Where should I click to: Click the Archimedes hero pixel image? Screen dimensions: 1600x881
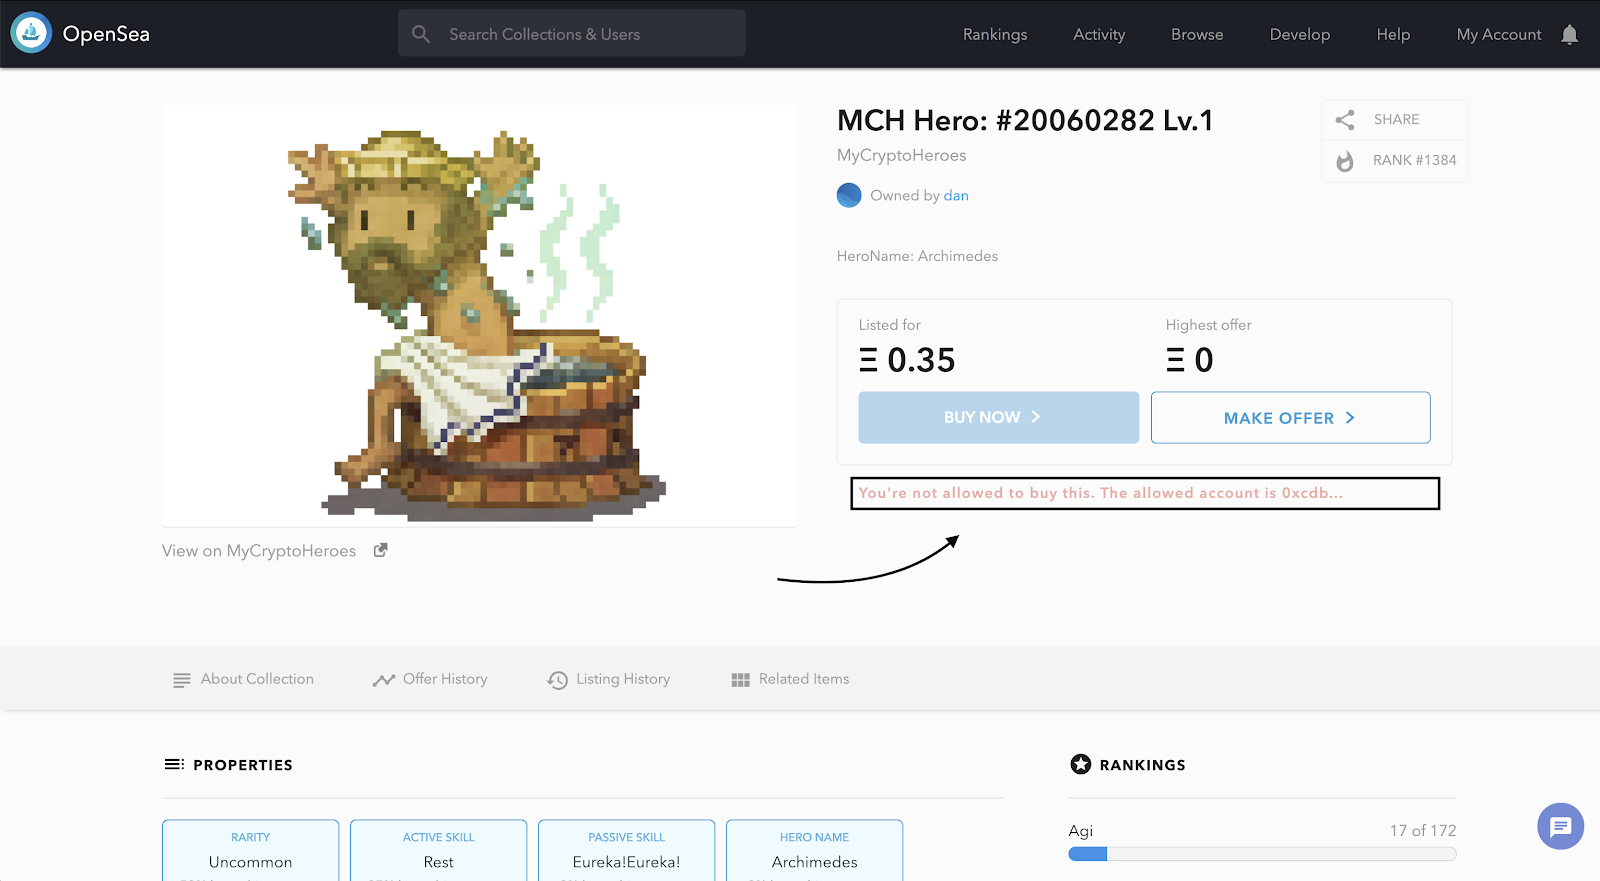point(480,315)
